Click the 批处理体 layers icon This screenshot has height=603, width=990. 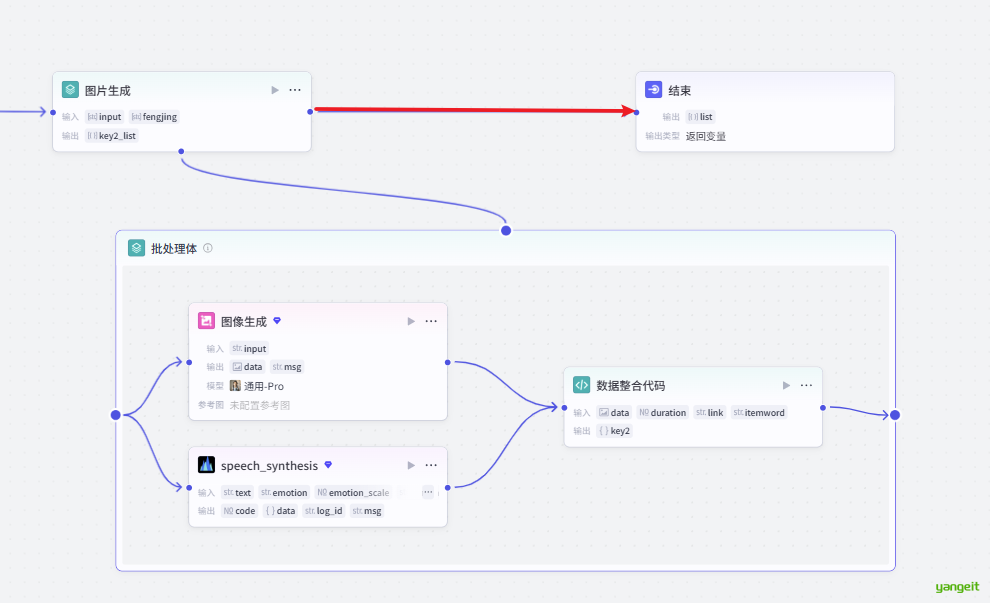pos(136,248)
